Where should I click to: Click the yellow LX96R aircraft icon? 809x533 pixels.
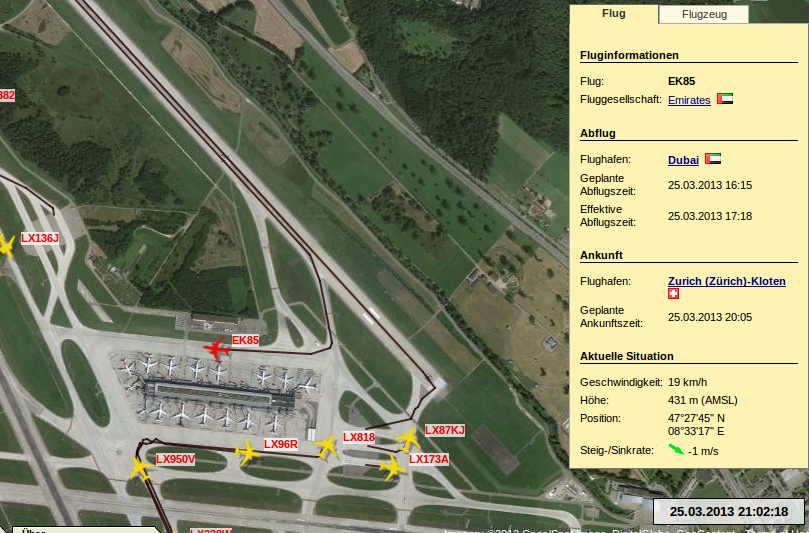pos(247,453)
